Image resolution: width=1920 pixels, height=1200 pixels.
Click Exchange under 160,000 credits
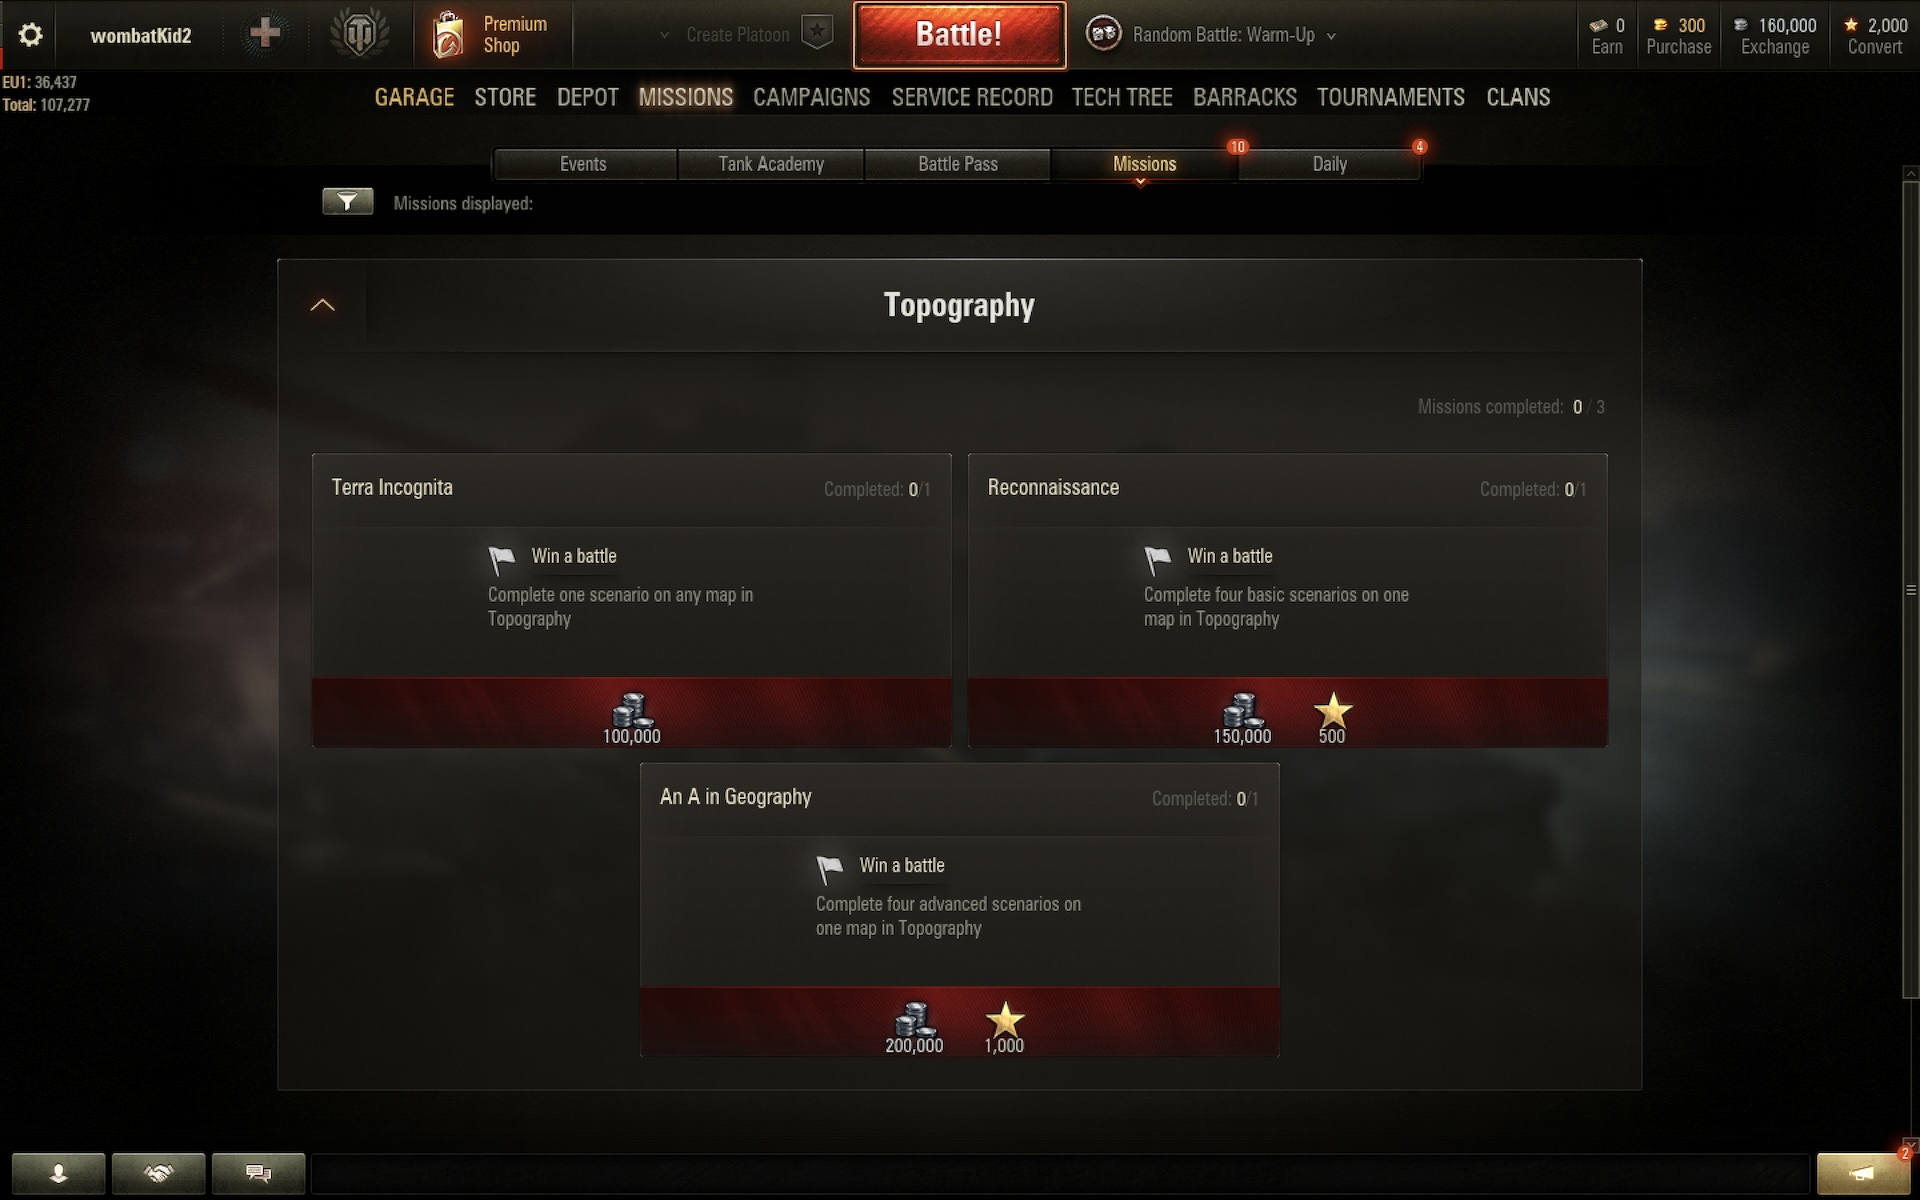[x=1774, y=47]
